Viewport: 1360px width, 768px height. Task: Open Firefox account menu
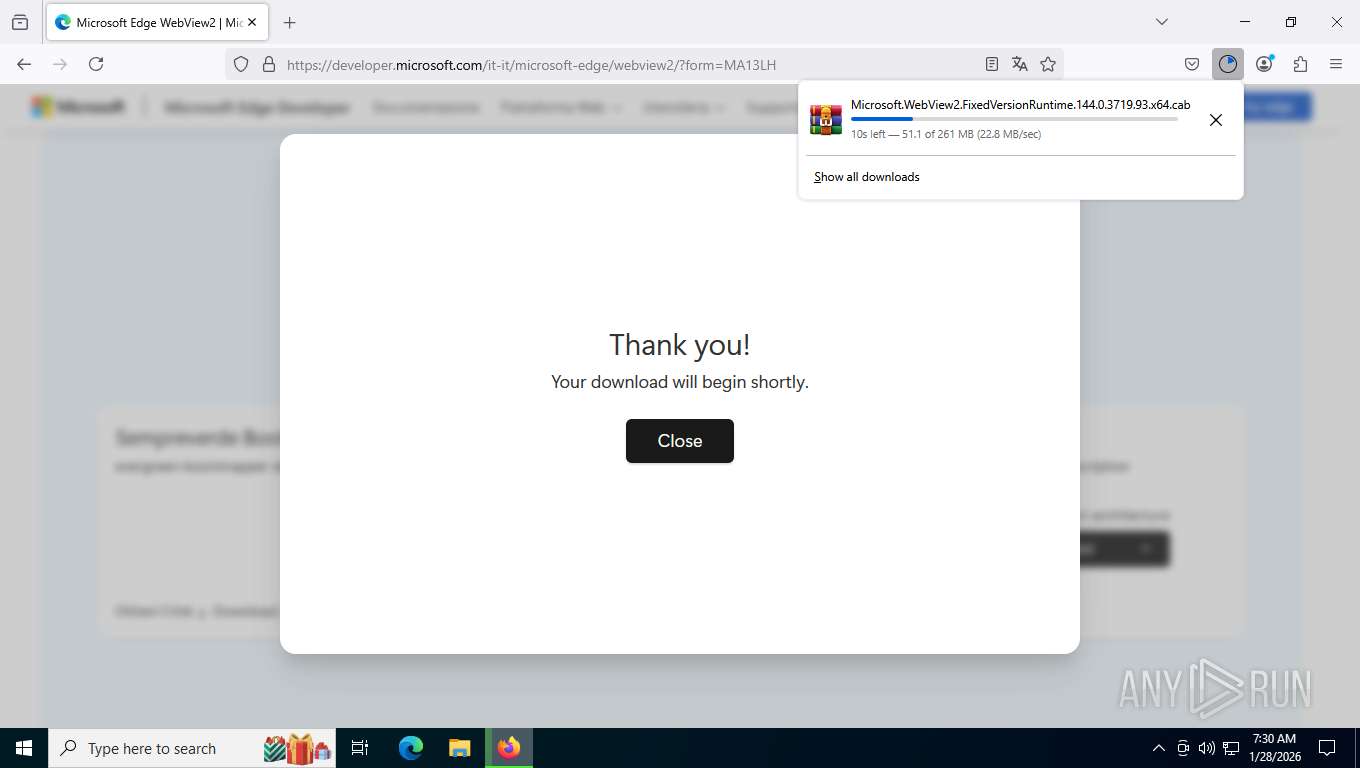(1264, 64)
